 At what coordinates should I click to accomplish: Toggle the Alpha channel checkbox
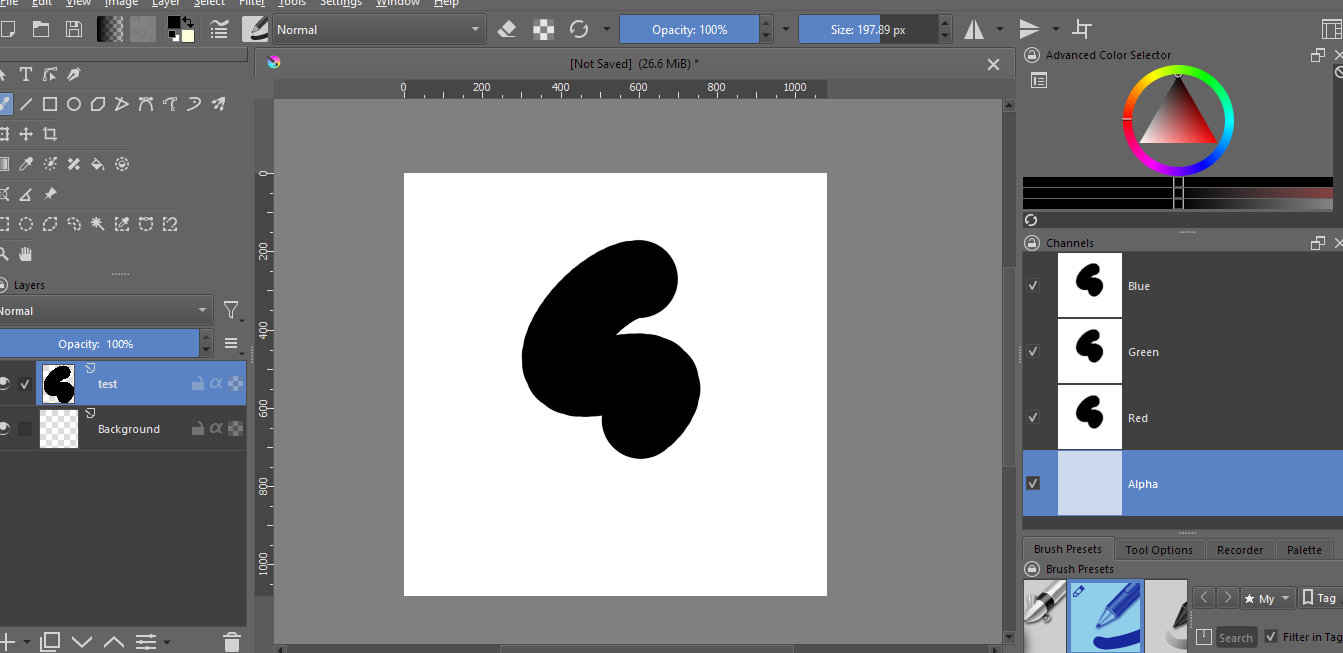1033,483
